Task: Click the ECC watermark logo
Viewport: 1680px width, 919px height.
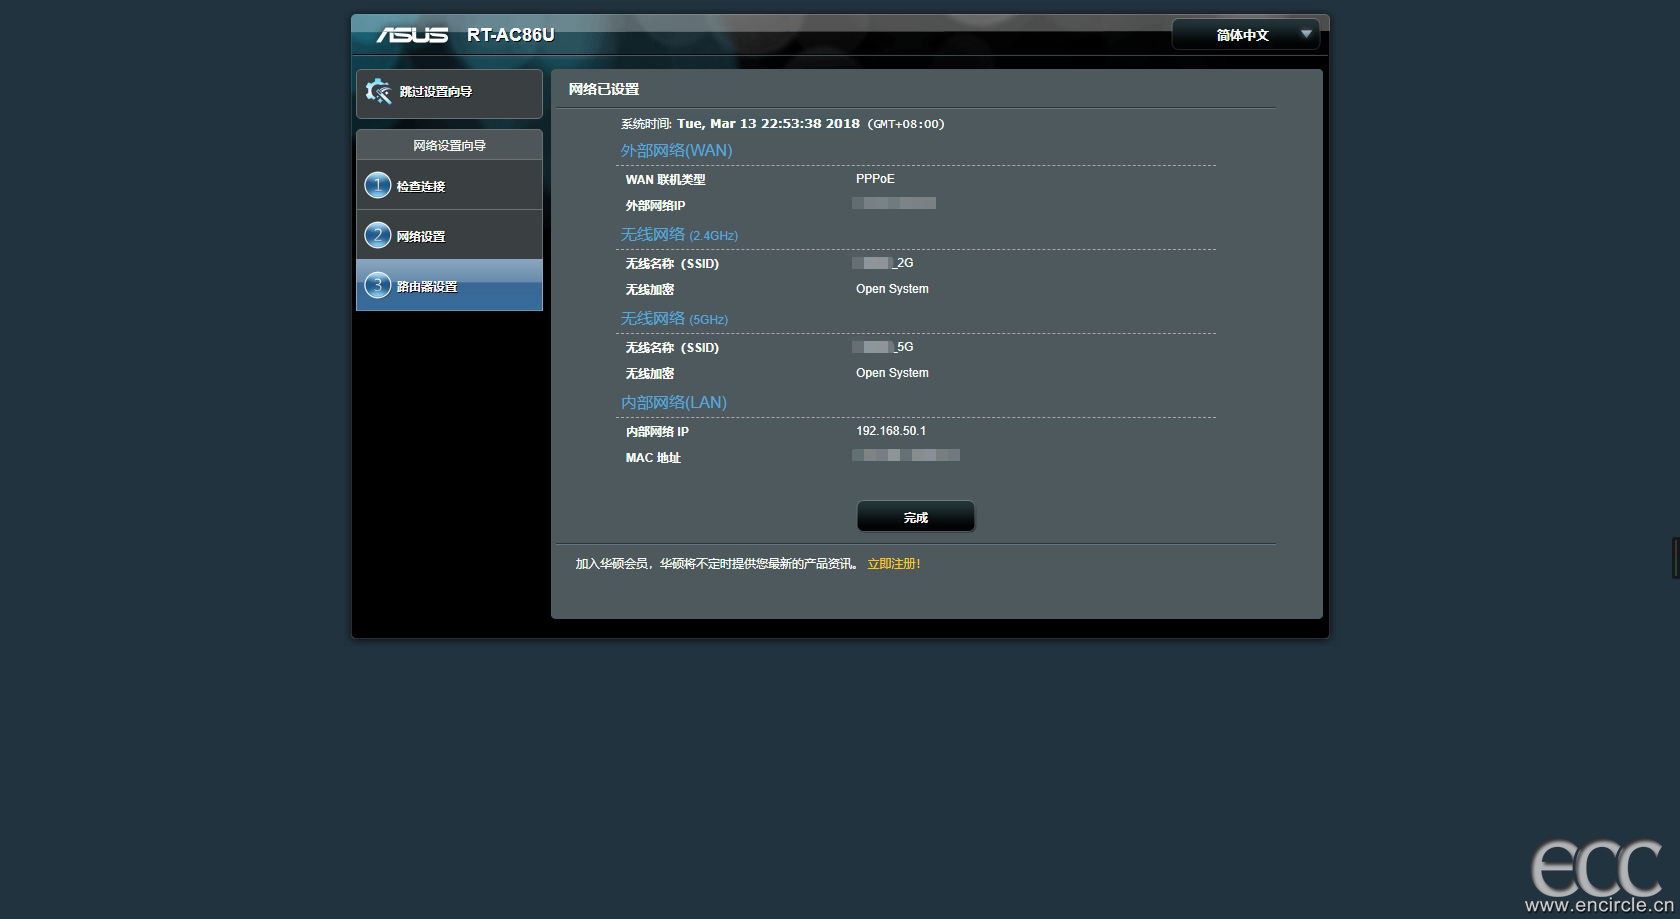Action: (x=1596, y=868)
